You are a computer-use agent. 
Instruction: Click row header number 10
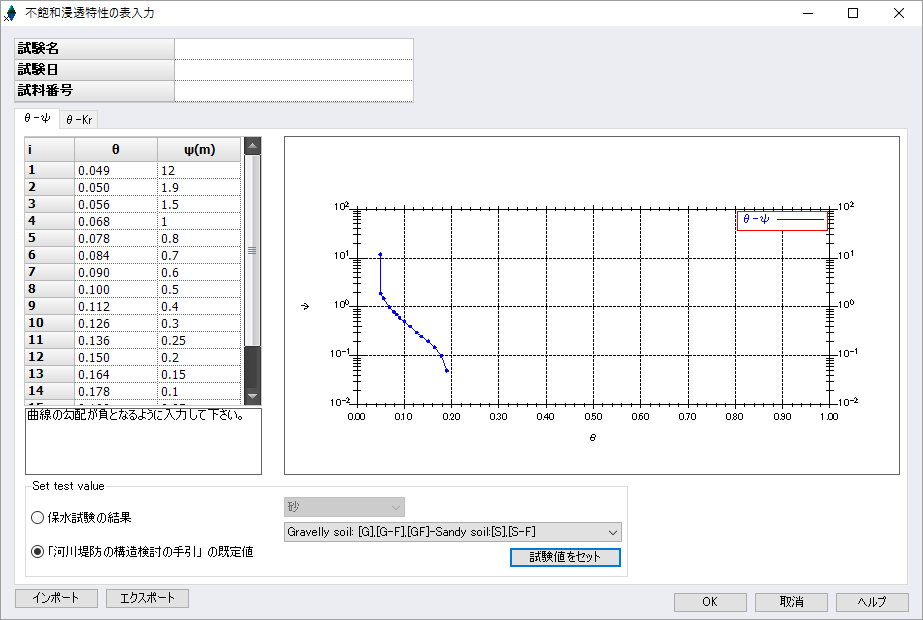(x=49, y=323)
